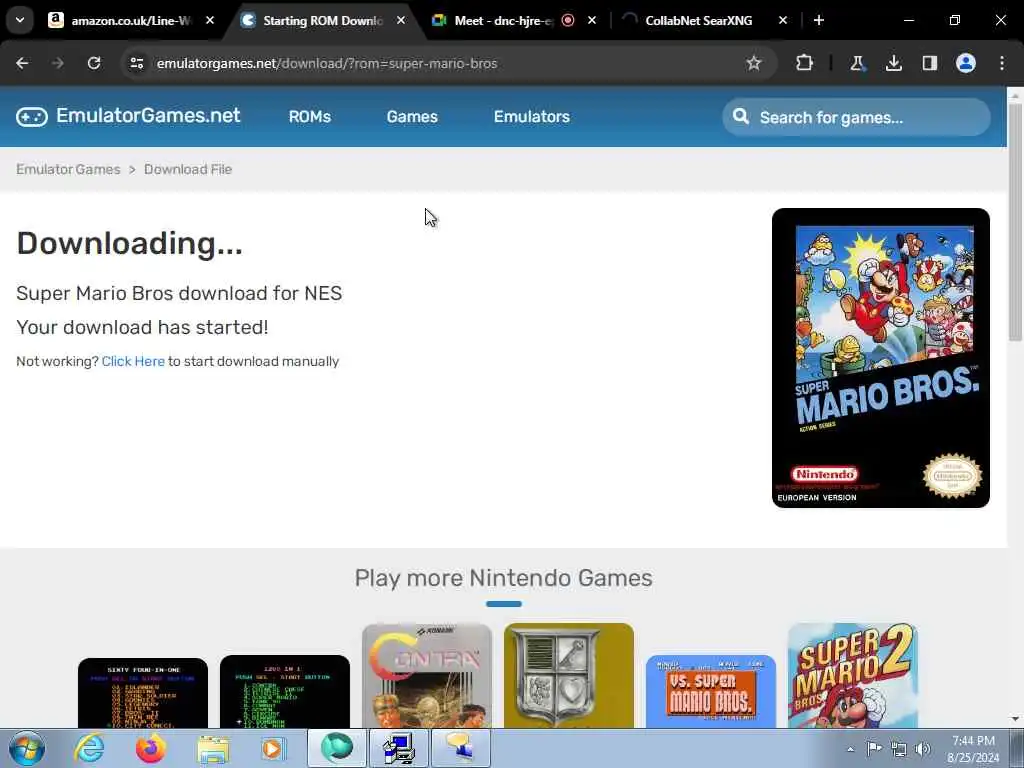The image size is (1024, 768).
Task: Open the tab search dropdown arrow
Action: (x=20, y=20)
